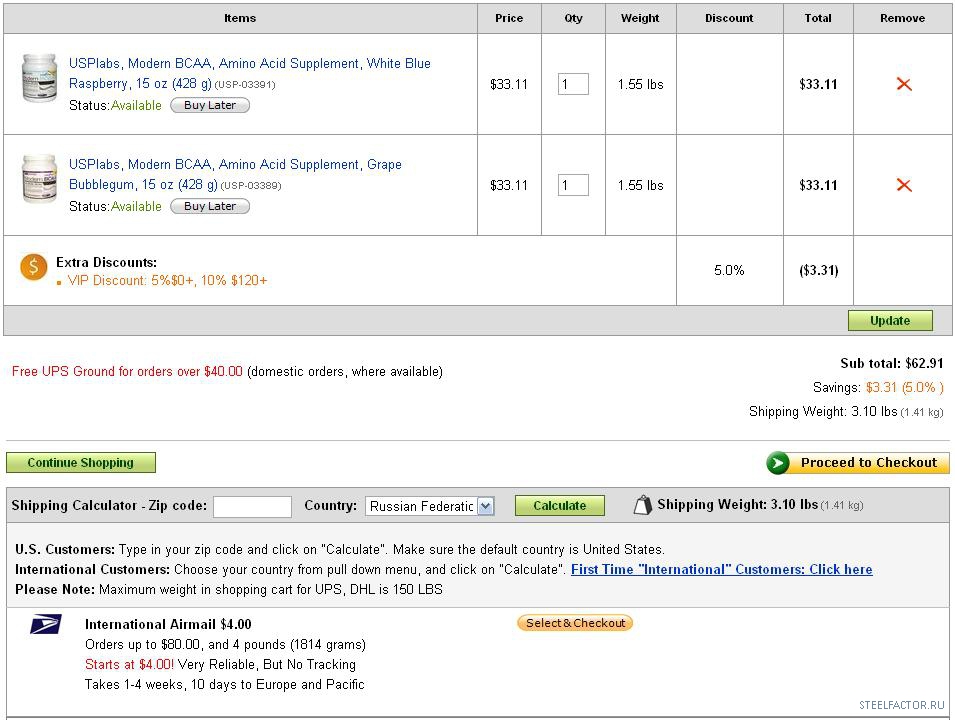Viewport: 955px width, 720px height.
Task: Open Grape Bubblegum product thumbnail
Action: (40, 180)
